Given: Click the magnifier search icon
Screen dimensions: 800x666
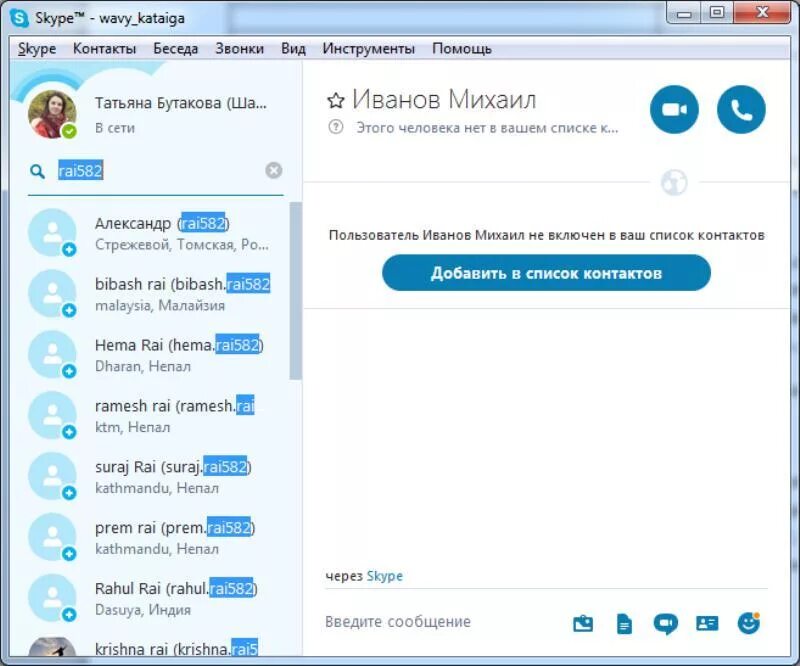Looking at the screenshot, I should click(x=37, y=171).
